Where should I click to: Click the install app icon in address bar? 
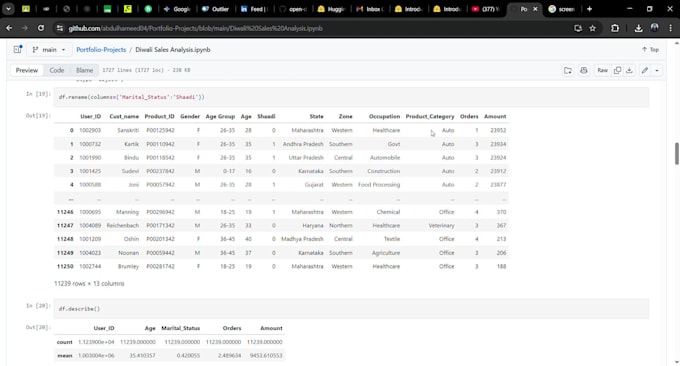click(x=578, y=28)
